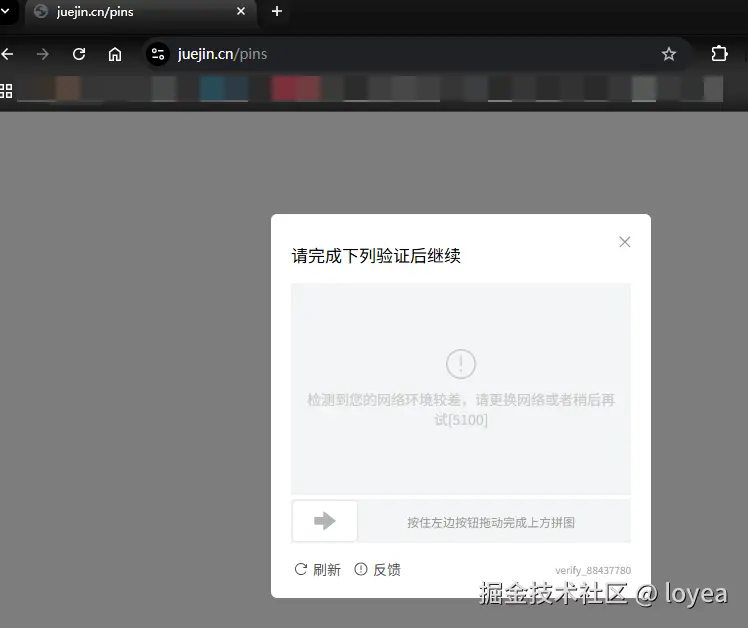Go forward to the next page
Screen dimensions: 748x628
point(43,54)
